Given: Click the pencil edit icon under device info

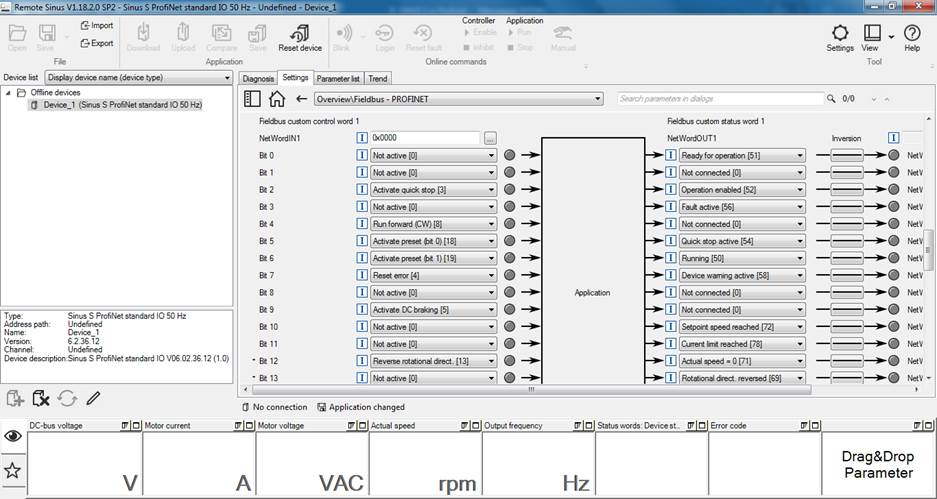Looking at the screenshot, I should (93, 398).
